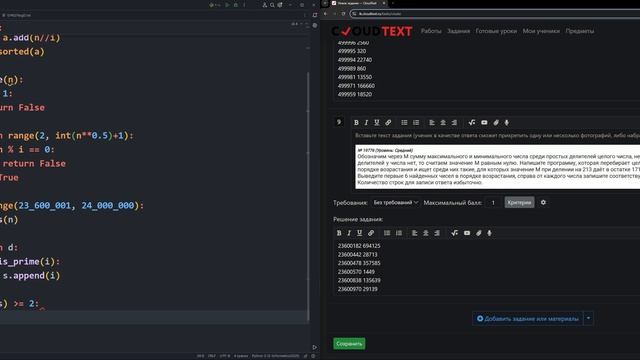
Task: Toggle italic in the solution editor toolbar
Action: (x=349, y=233)
